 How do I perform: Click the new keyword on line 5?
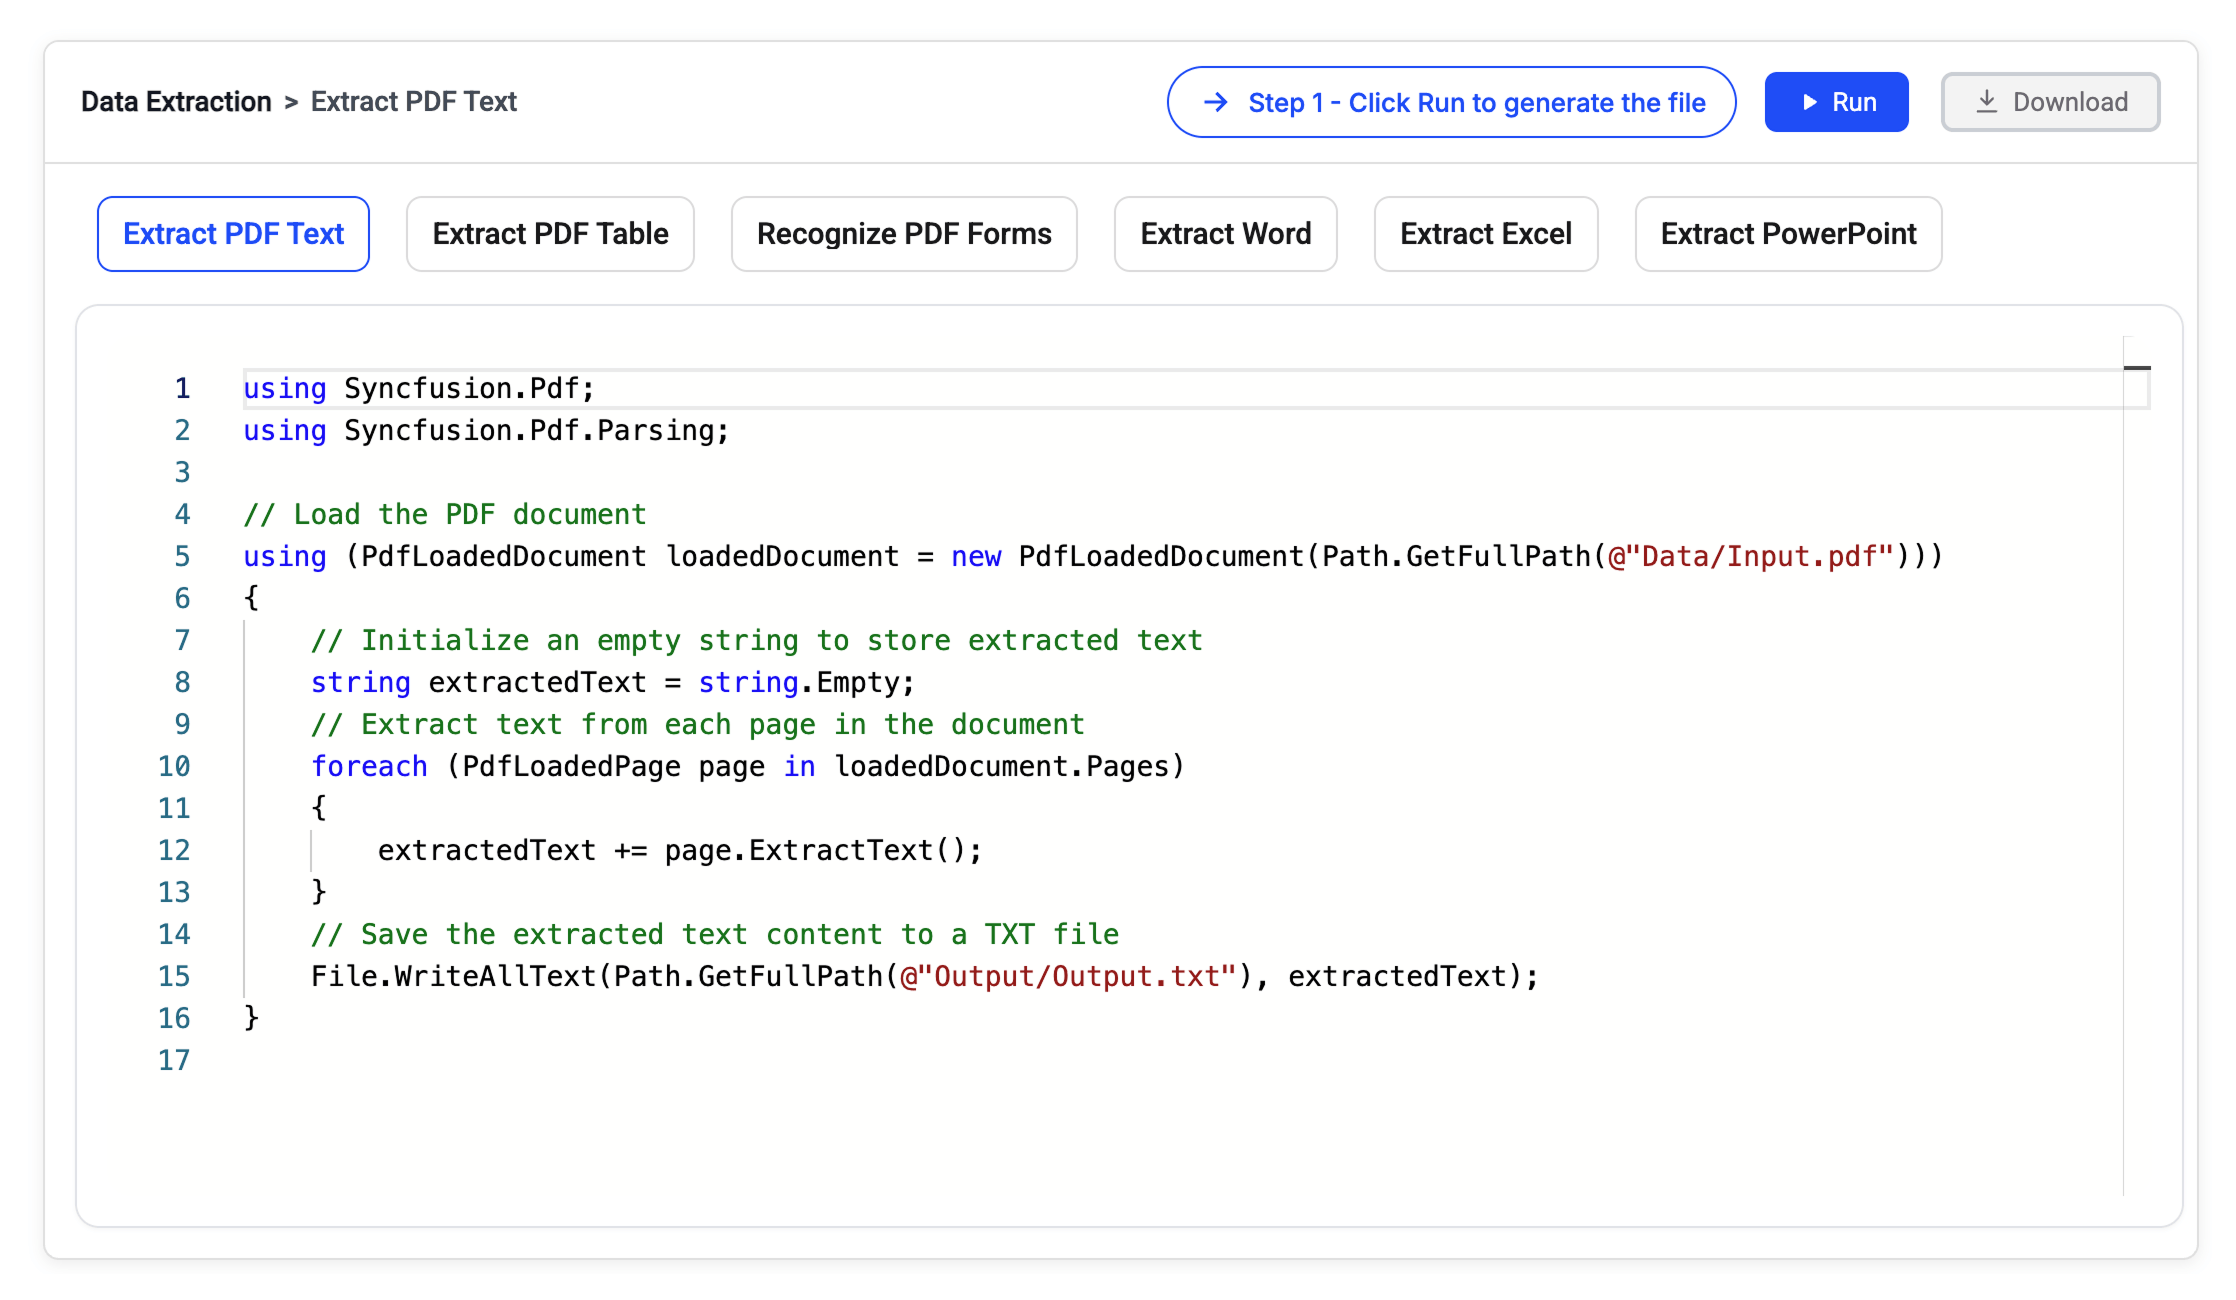976,556
